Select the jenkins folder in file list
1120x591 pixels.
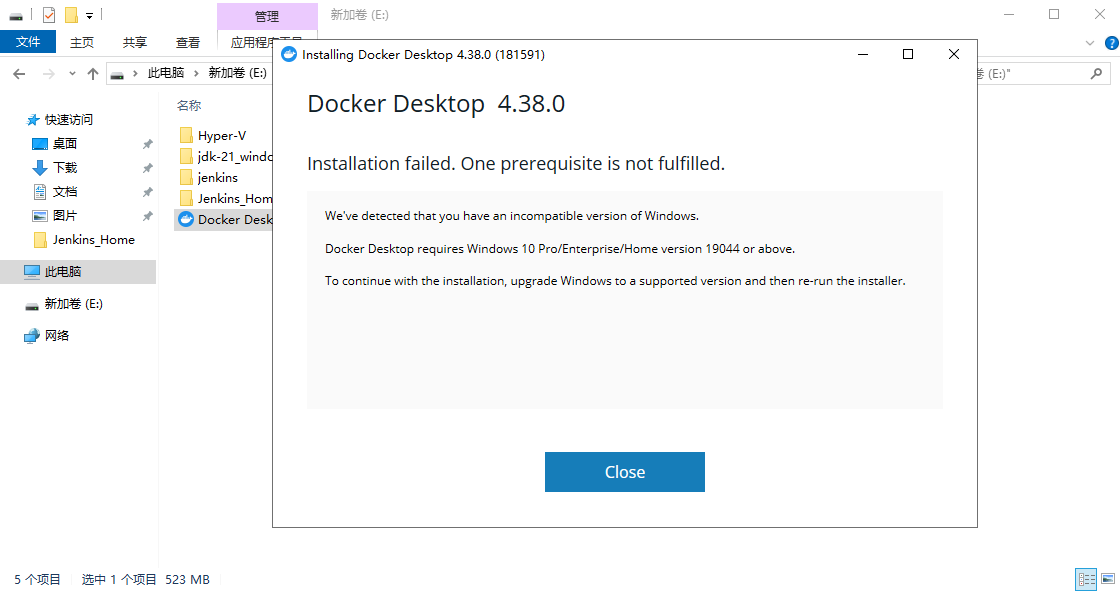(217, 177)
